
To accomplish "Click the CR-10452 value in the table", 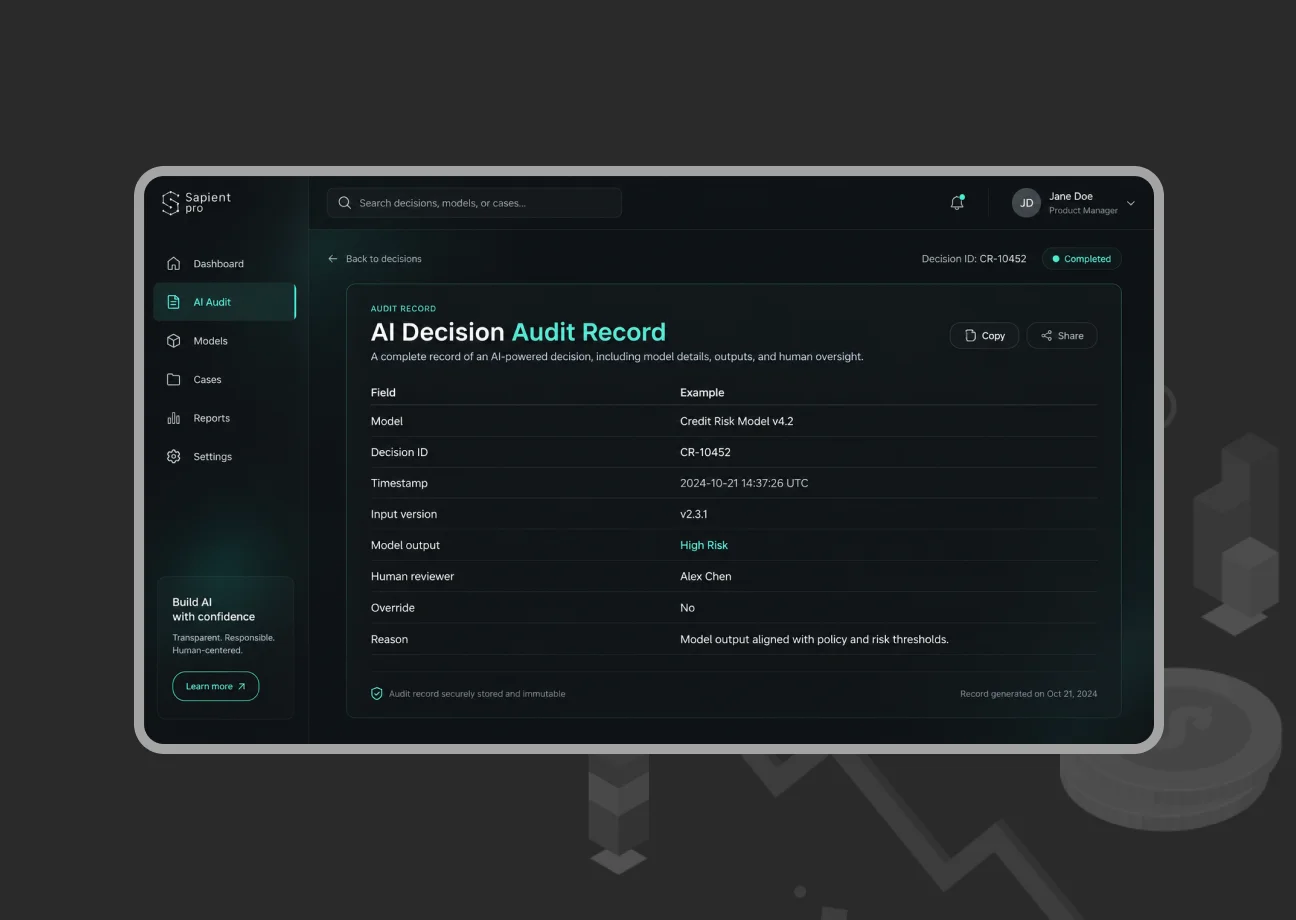I will point(705,452).
